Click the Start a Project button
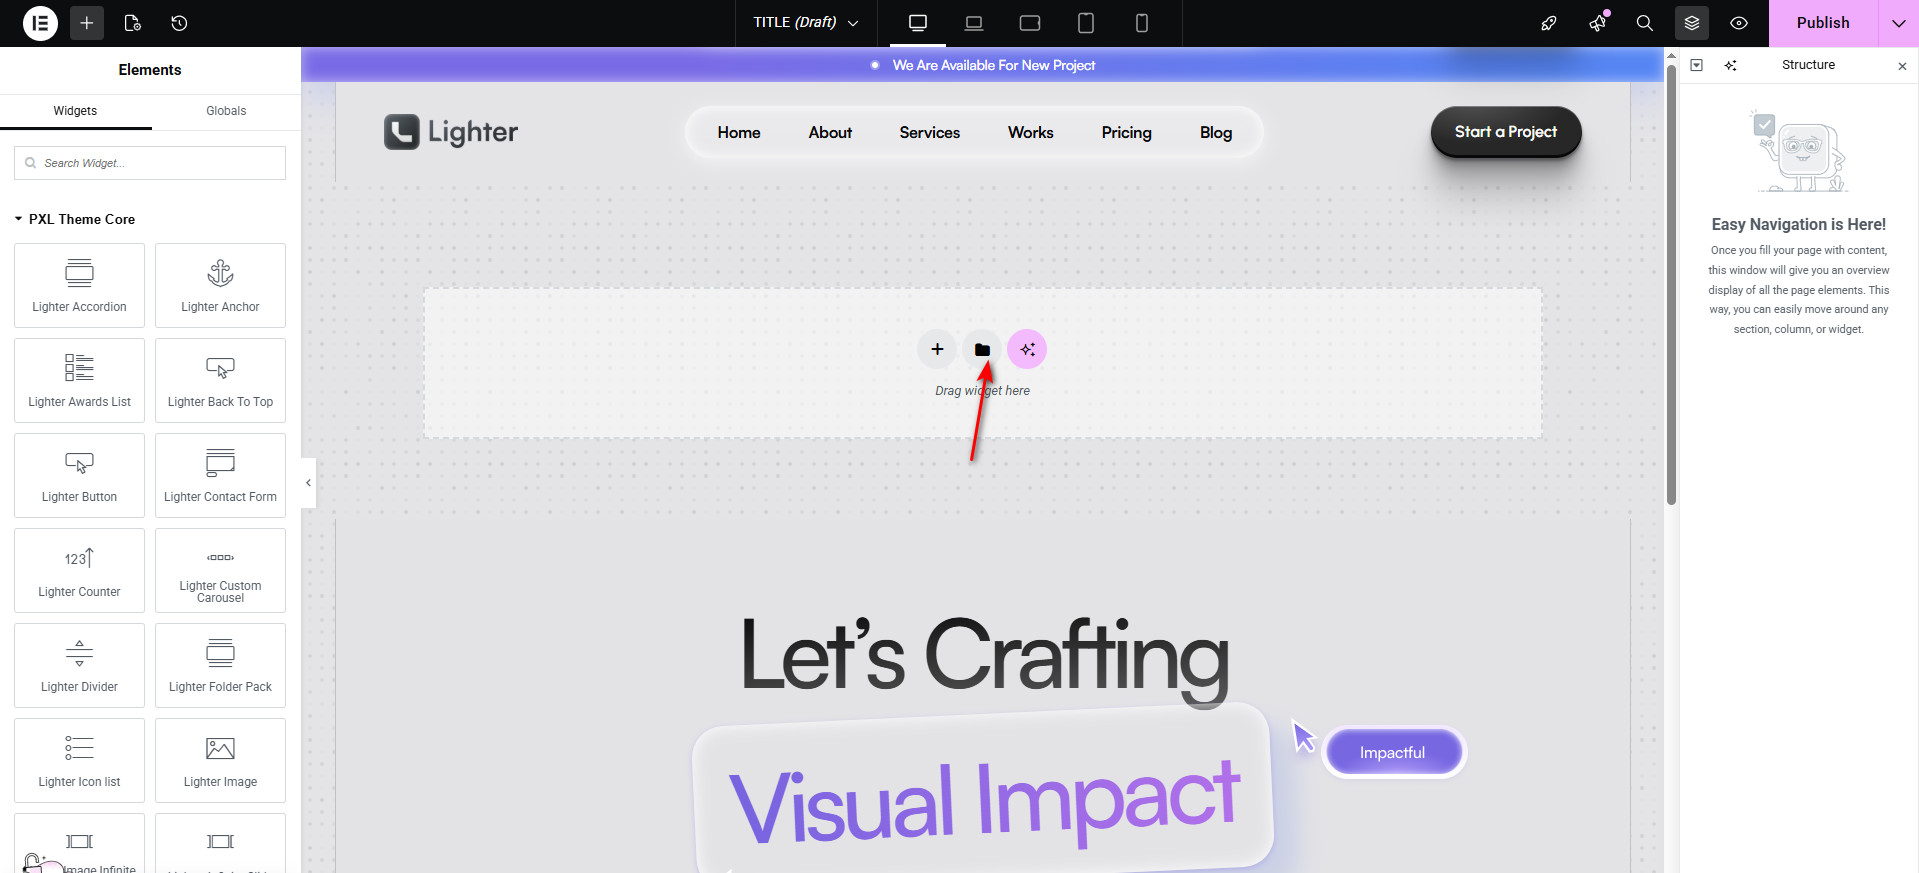This screenshot has height=873, width=1919. pyautogui.click(x=1505, y=132)
